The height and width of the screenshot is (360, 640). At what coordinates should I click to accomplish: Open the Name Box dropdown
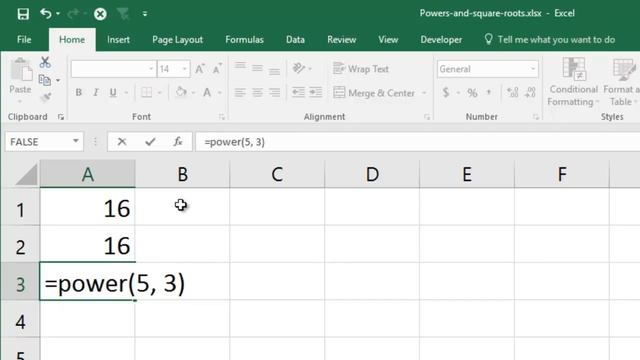pos(76,142)
